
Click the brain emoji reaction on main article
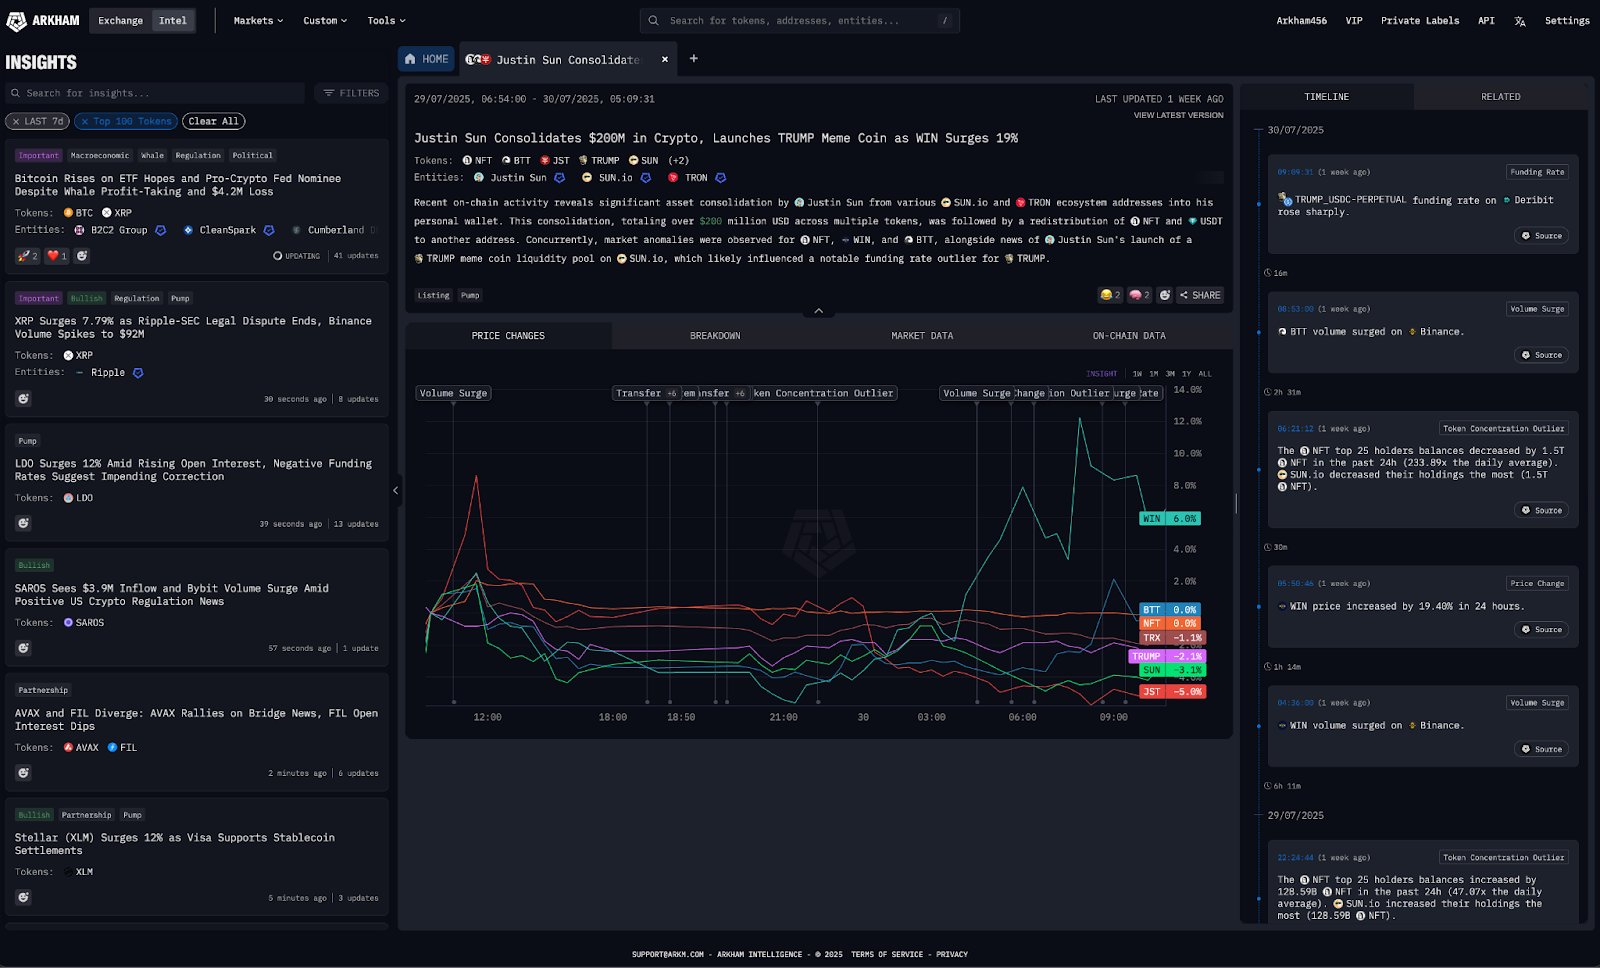(1139, 295)
